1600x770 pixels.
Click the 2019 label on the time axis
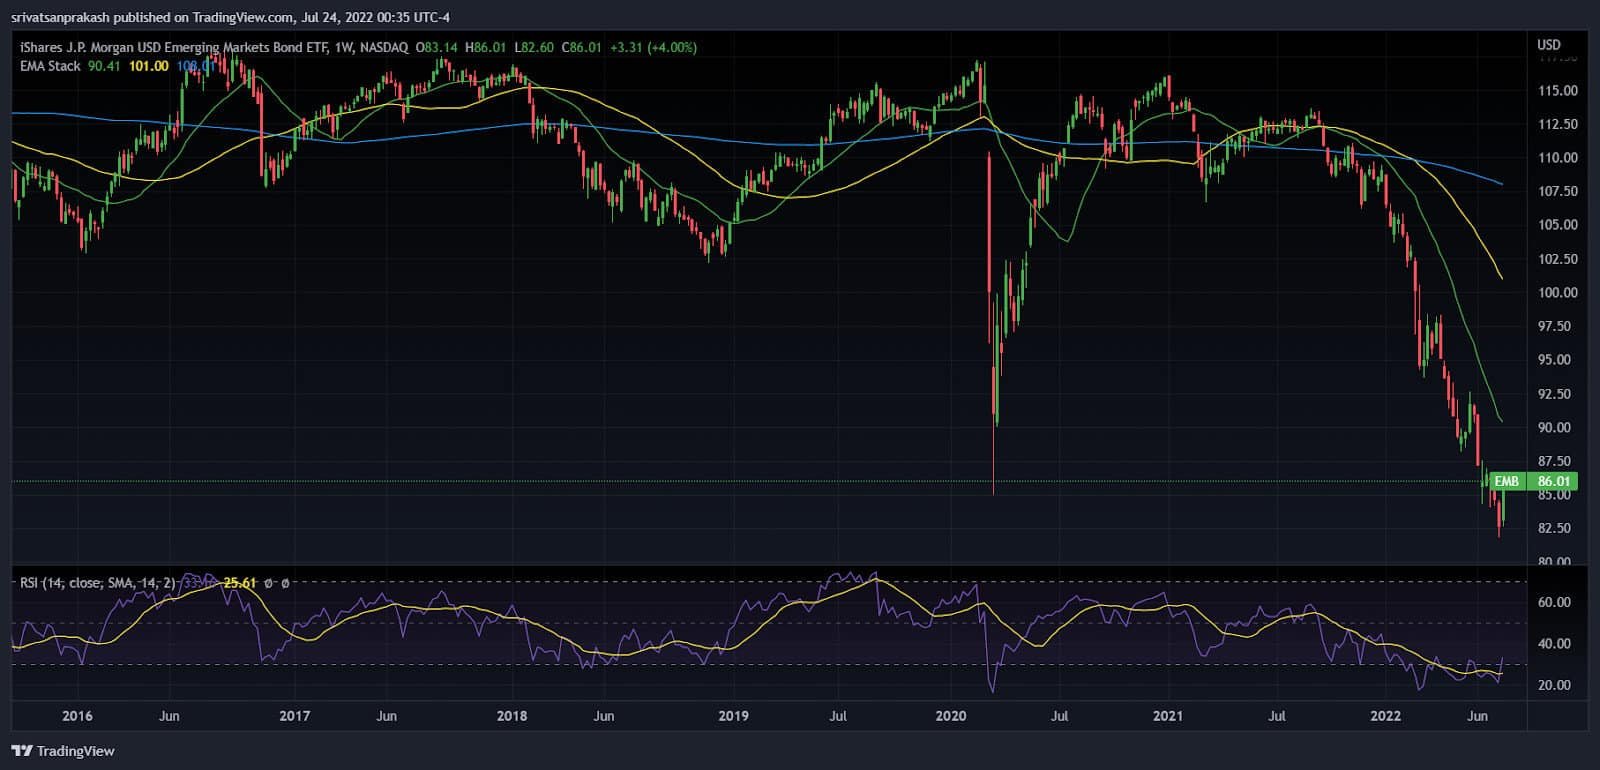click(x=733, y=716)
